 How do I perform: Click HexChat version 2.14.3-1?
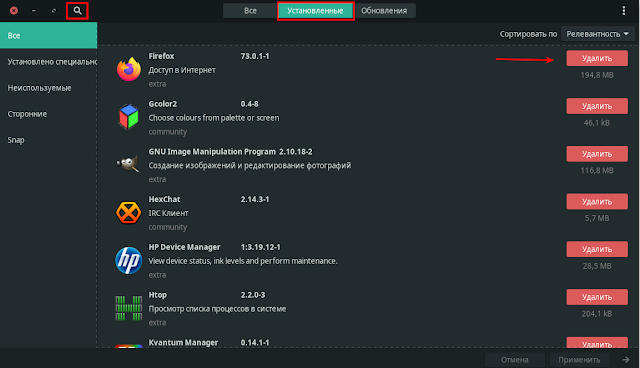click(255, 200)
